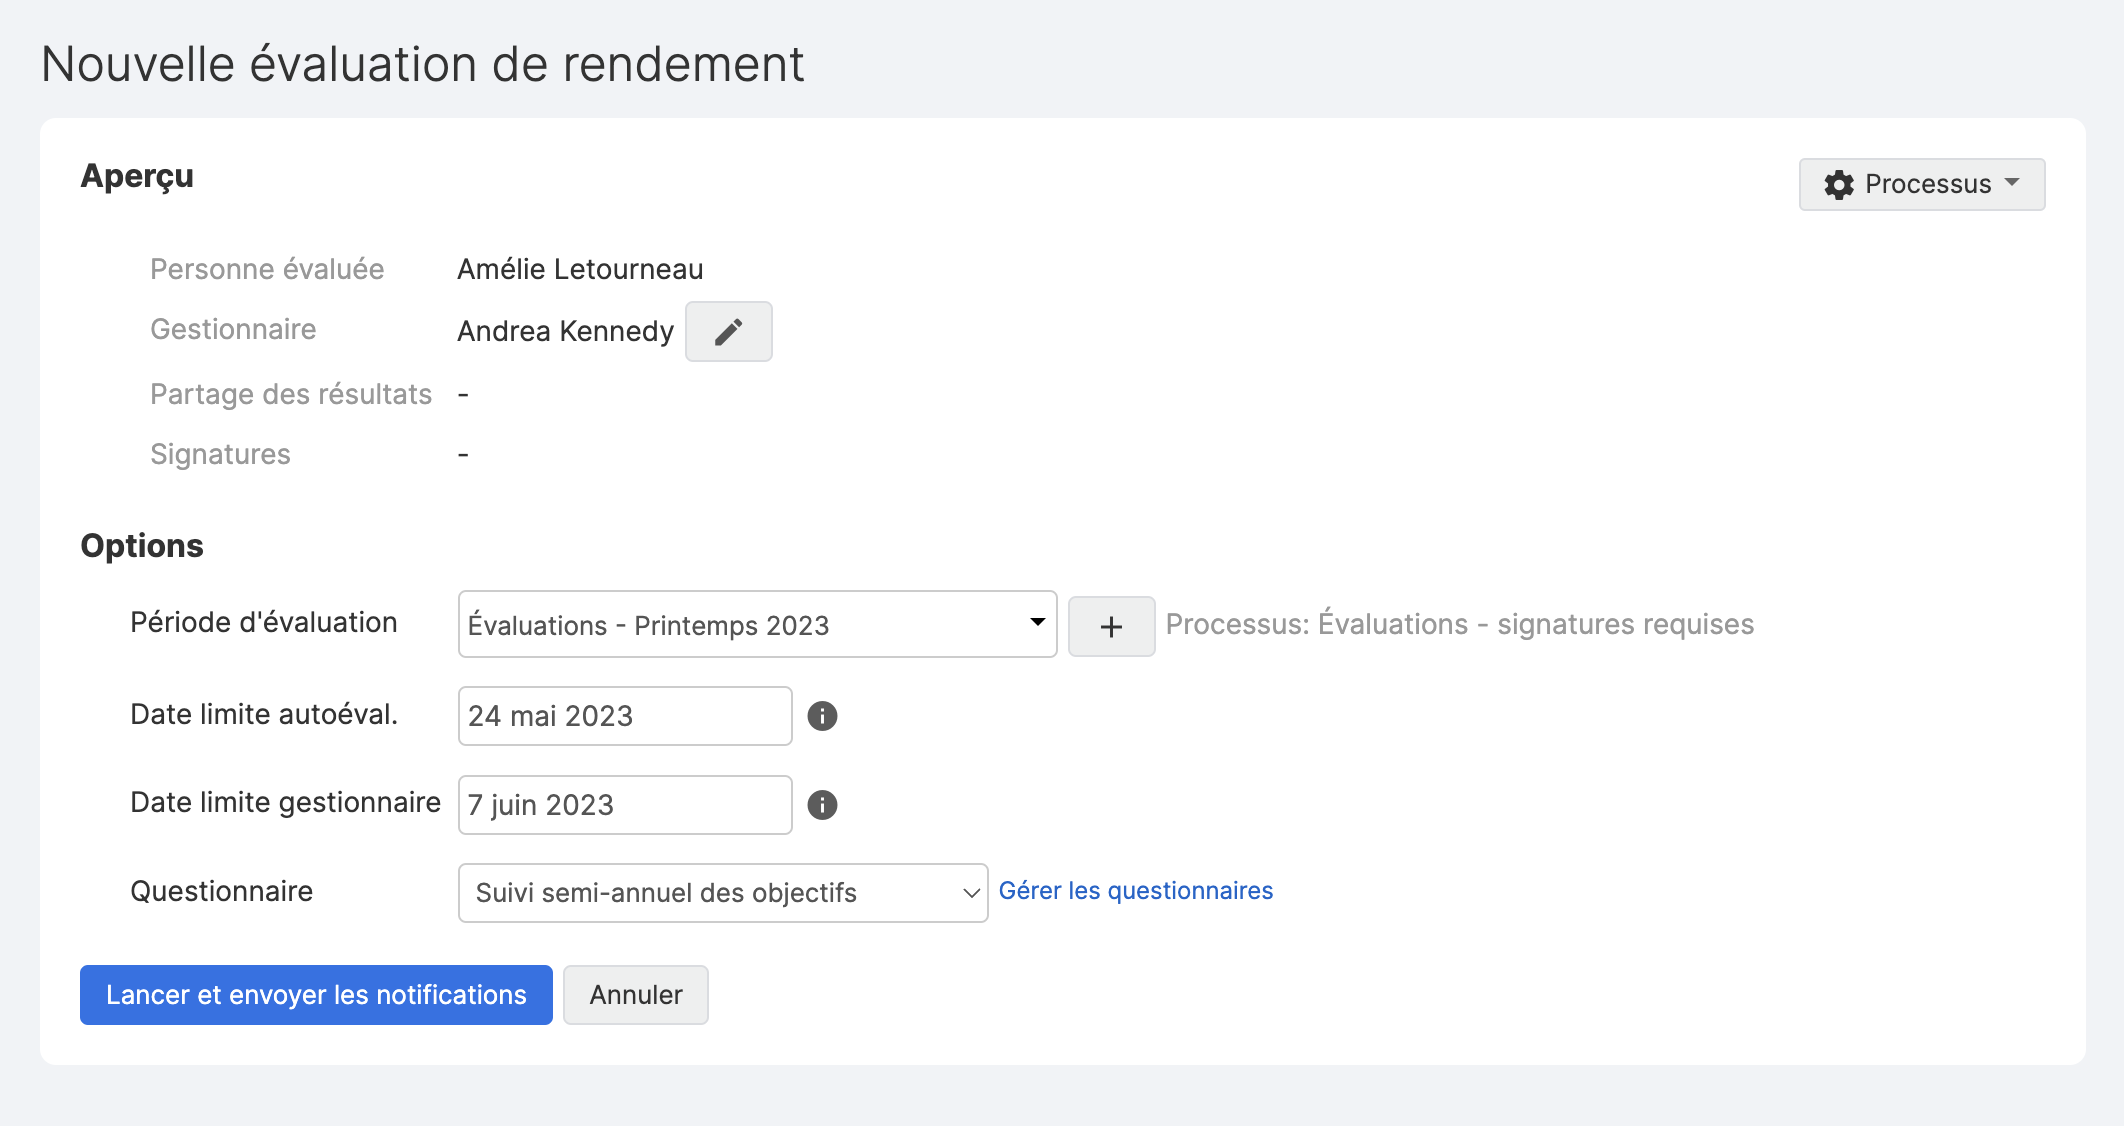Click info icon beside Date limite gestionnaire
2124x1126 pixels.
click(822, 805)
